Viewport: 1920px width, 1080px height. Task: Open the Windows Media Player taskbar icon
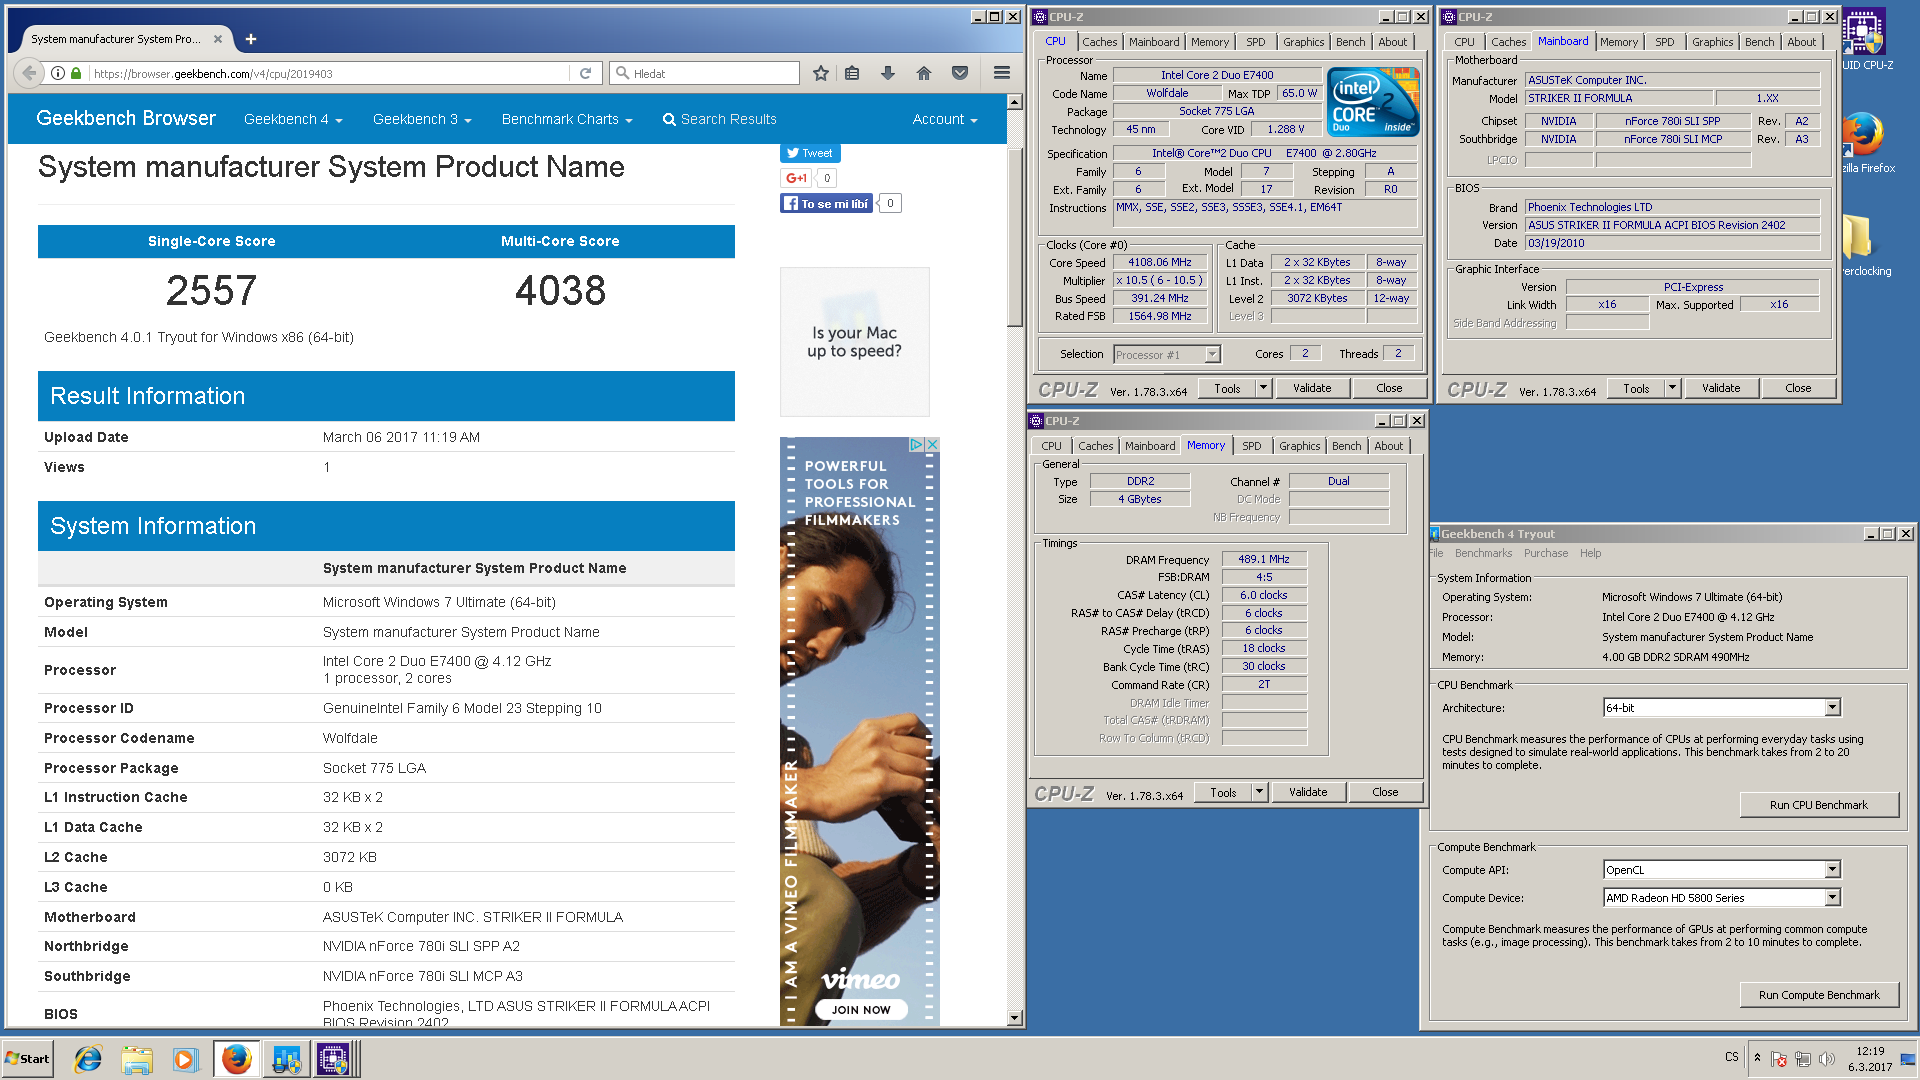[x=185, y=1059]
